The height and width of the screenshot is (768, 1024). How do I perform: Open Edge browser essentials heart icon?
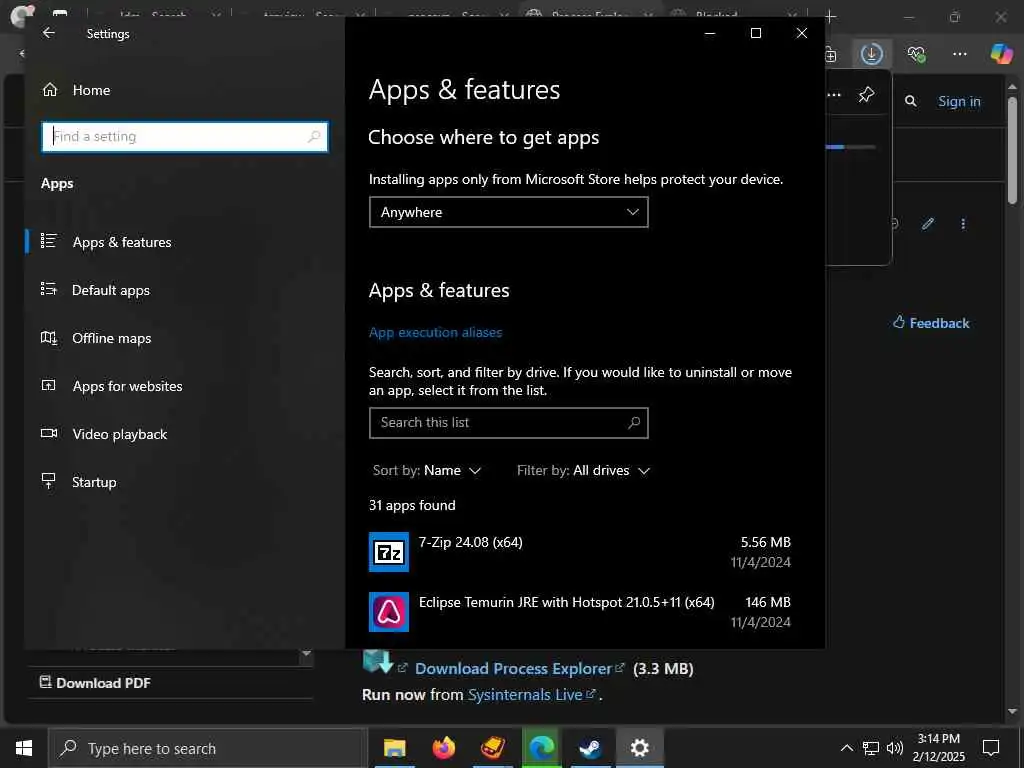coord(916,54)
